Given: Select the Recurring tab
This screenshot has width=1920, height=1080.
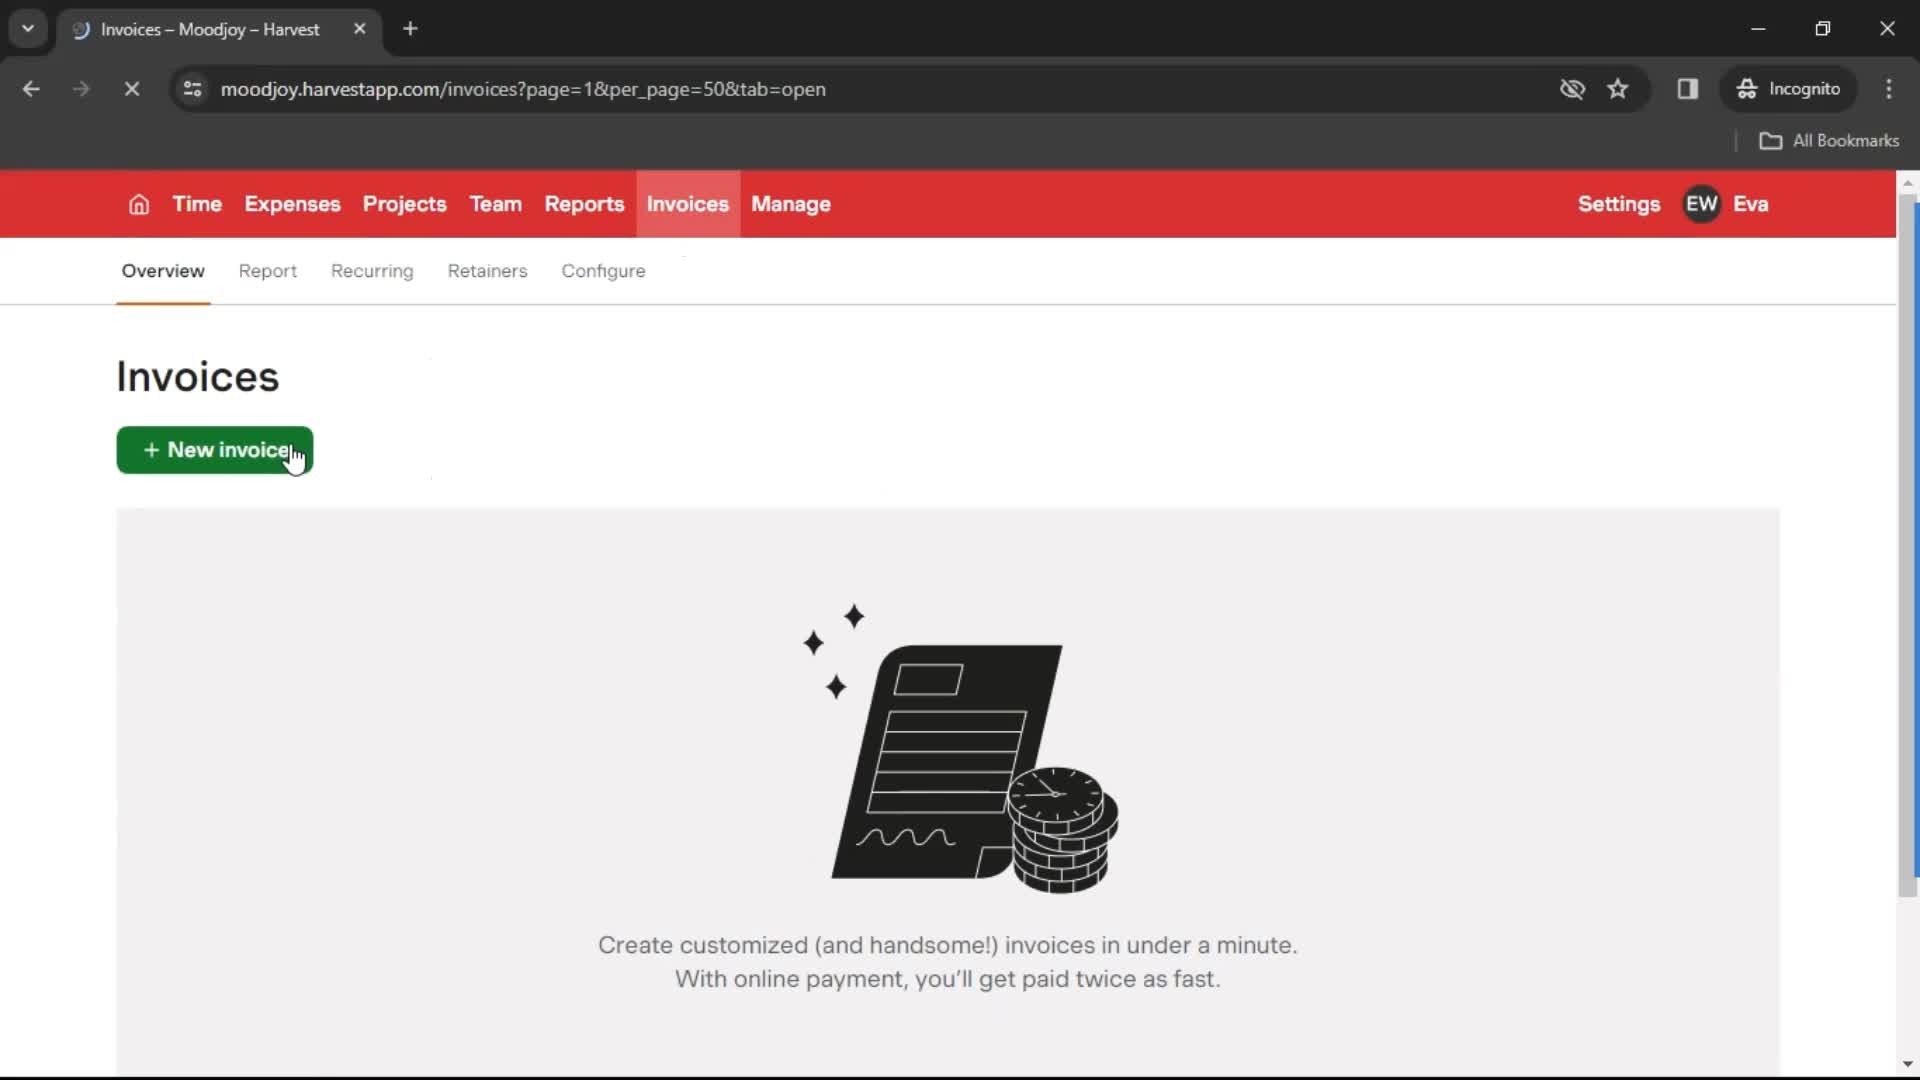Looking at the screenshot, I should tap(372, 270).
